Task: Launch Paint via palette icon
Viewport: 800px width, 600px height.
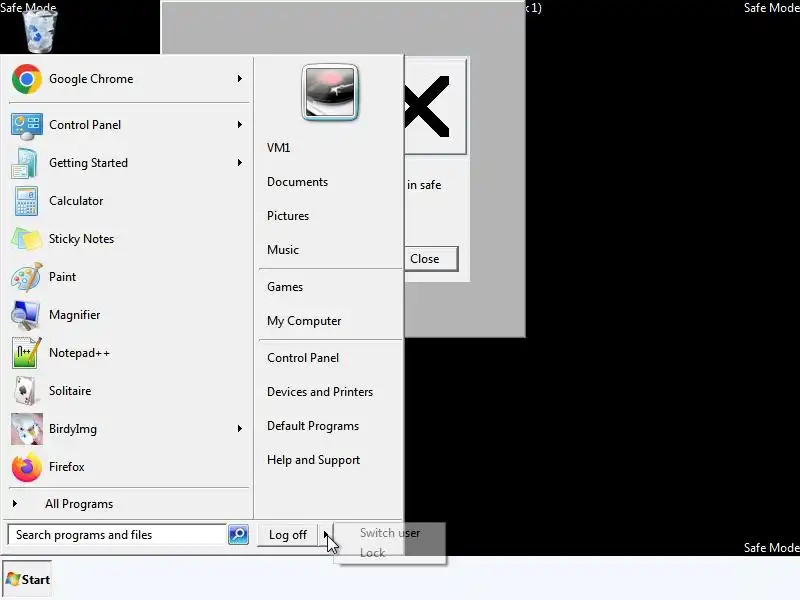Action: [27, 277]
